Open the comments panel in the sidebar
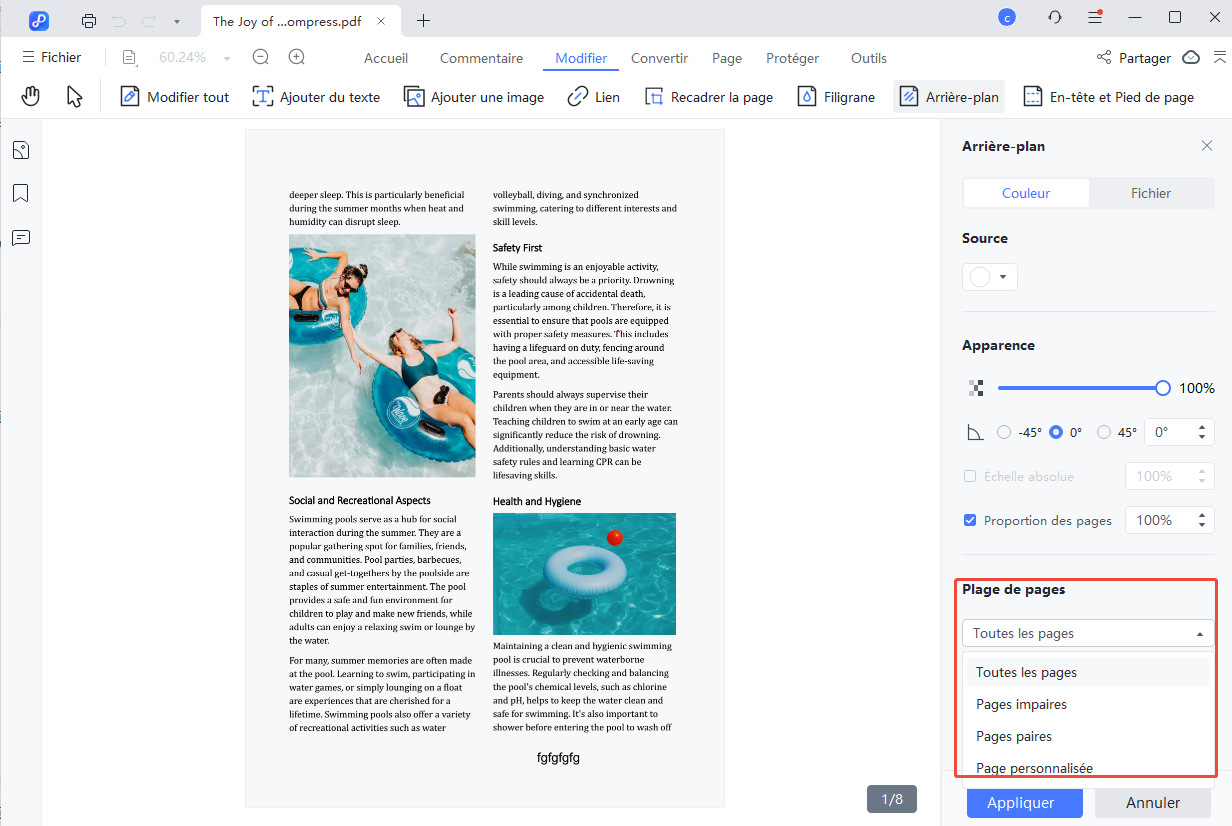The image size is (1232, 826). (x=21, y=238)
